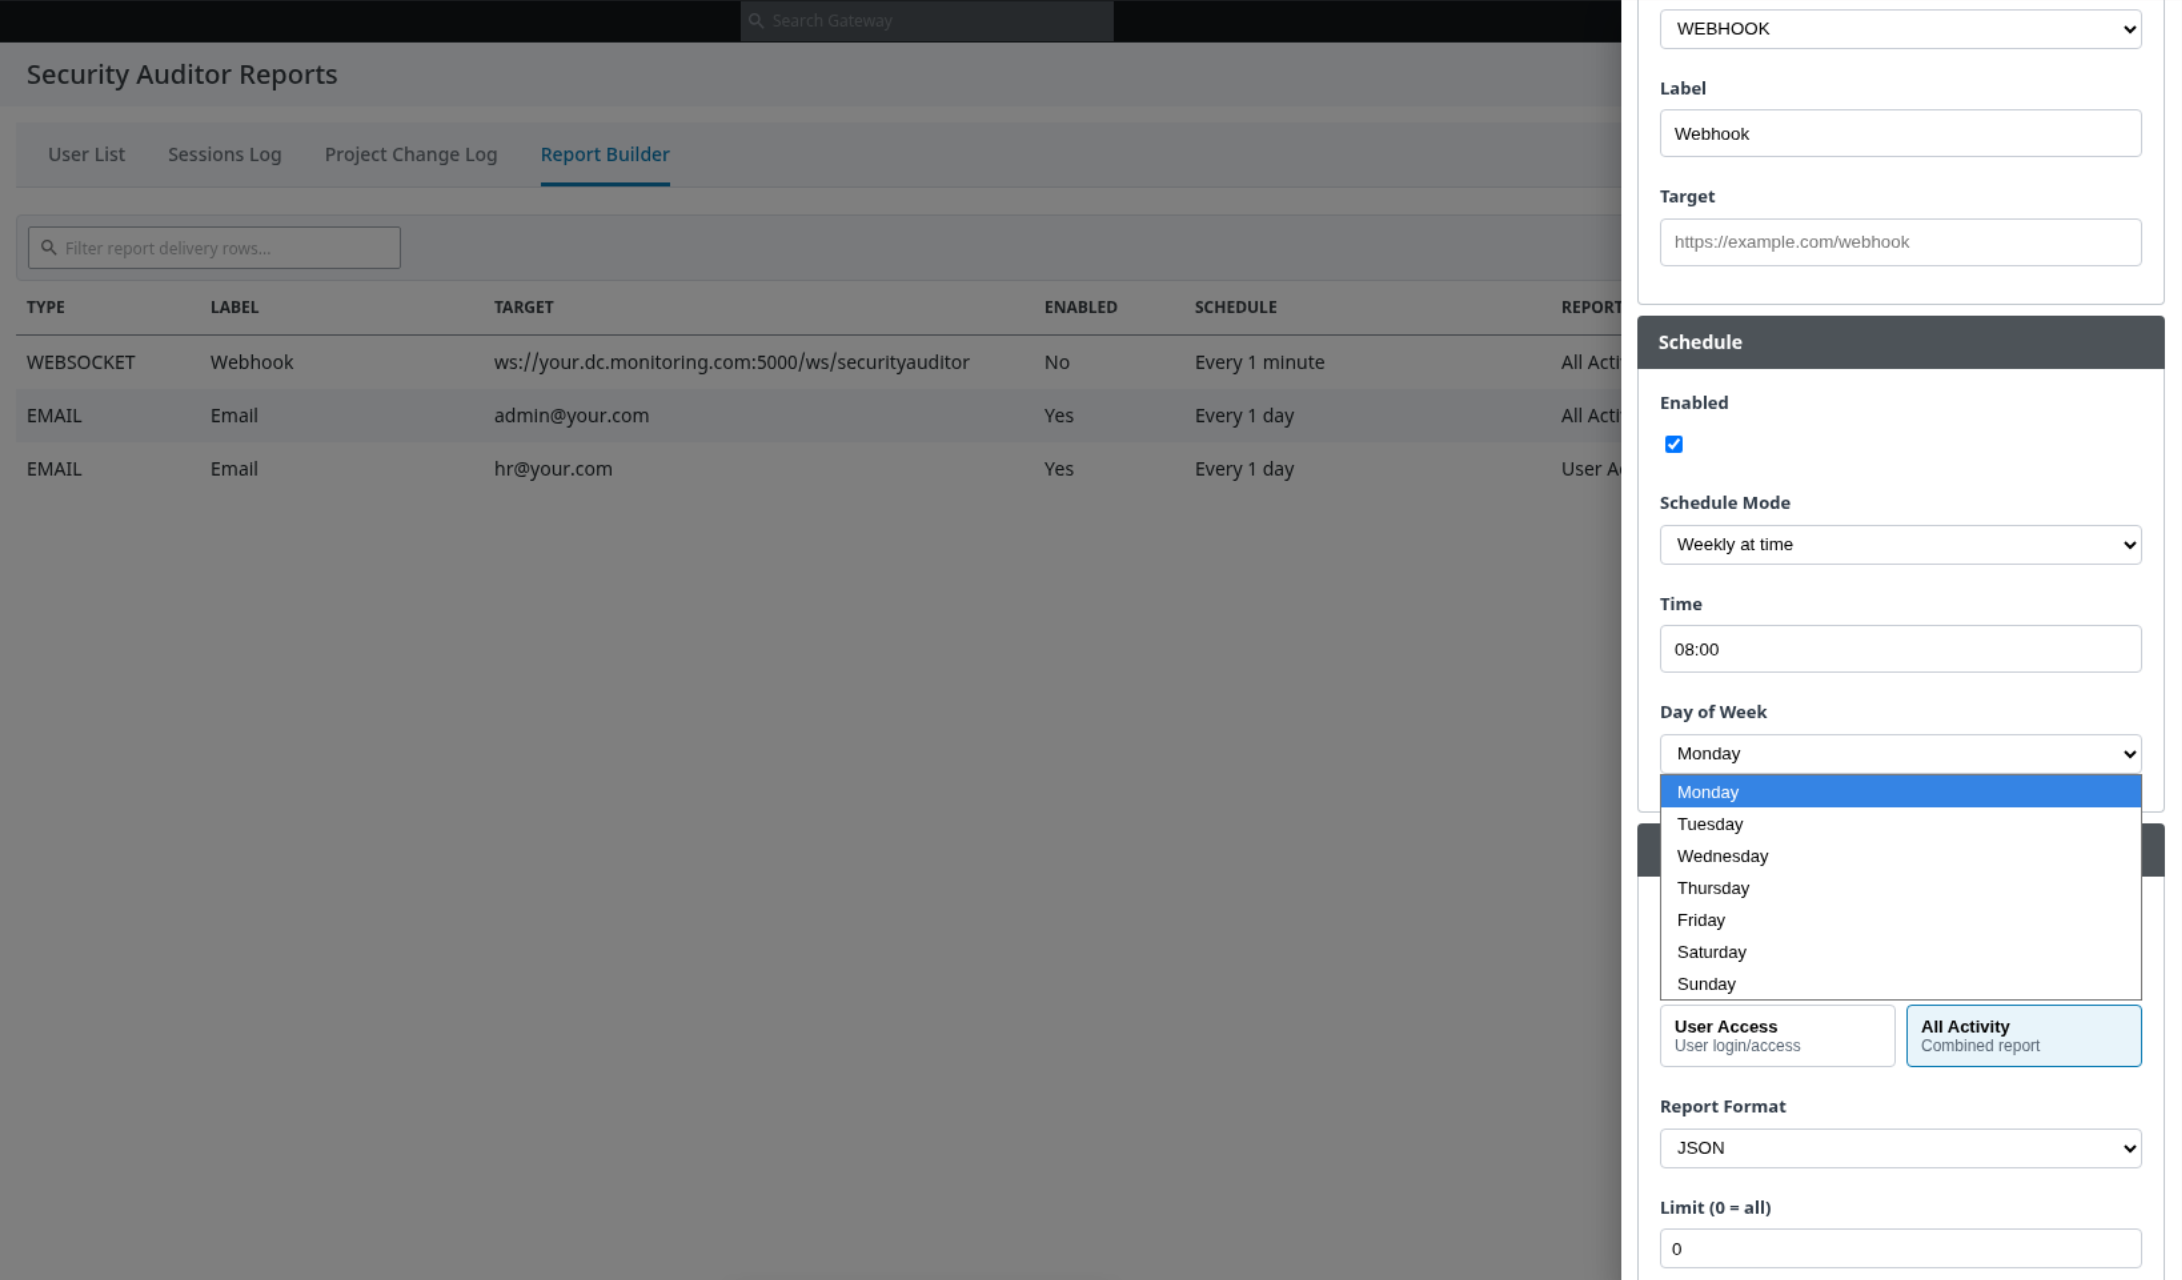Switch to the User List tab

point(87,154)
